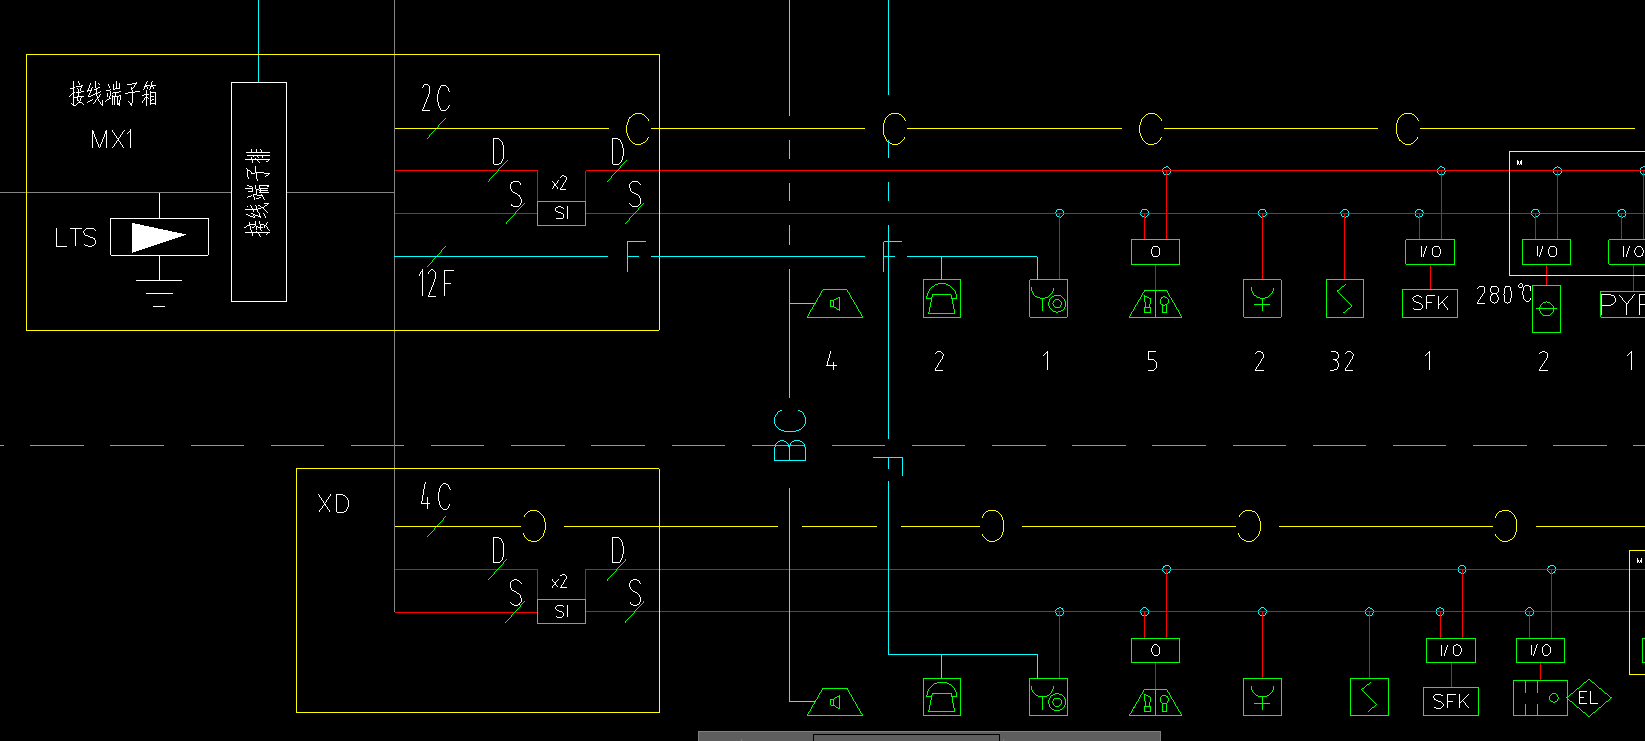1645x741 pixels.
Task: Pick the hydrant button symbol above quantity 5
Action: click(1155, 303)
